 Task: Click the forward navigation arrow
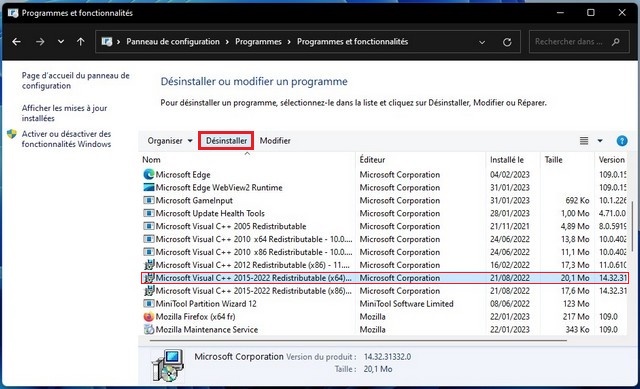[40, 42]
